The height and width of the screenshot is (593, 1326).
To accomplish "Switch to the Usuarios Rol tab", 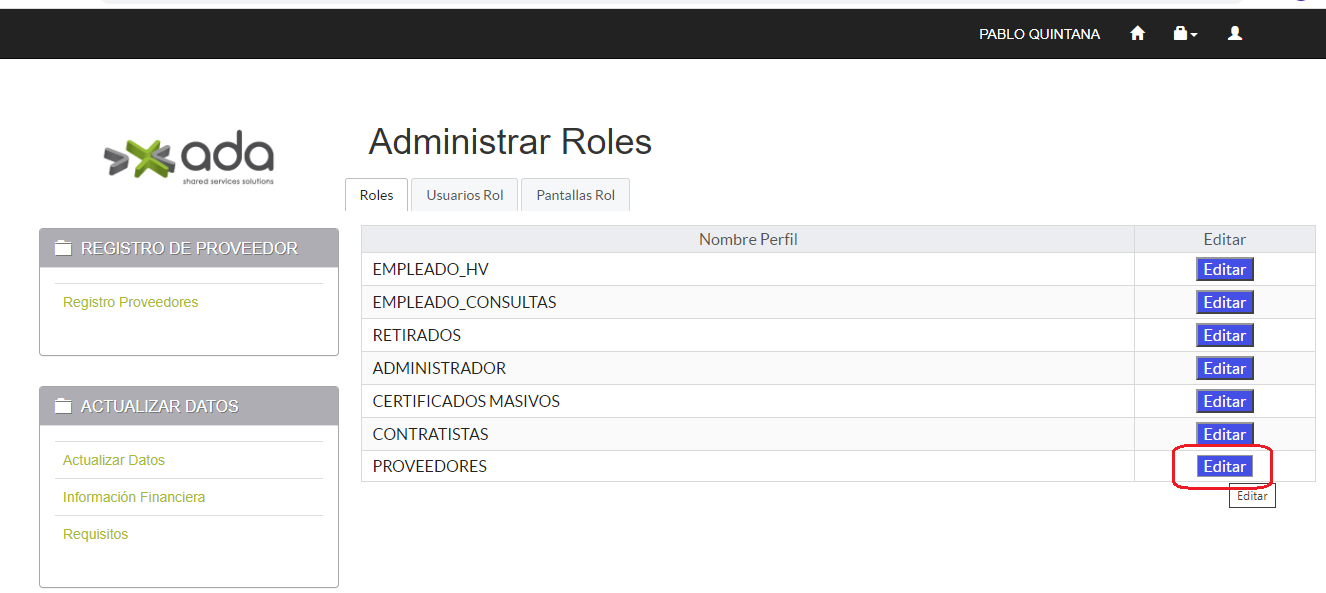I will pos(465,195).
